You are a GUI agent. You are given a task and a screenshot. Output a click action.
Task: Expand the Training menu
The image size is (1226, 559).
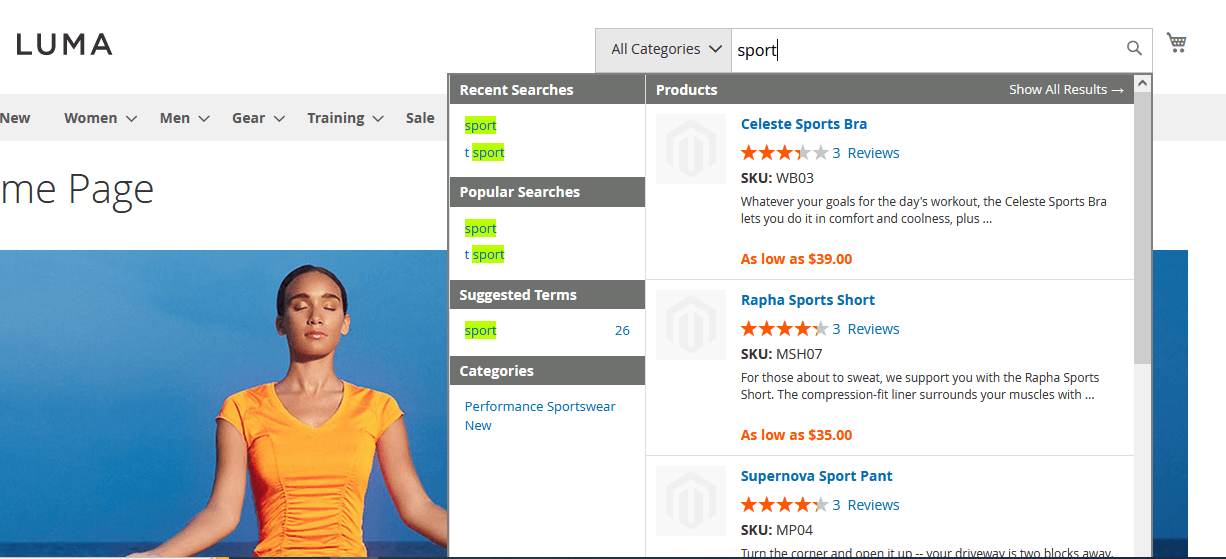(x=345, y=118)
